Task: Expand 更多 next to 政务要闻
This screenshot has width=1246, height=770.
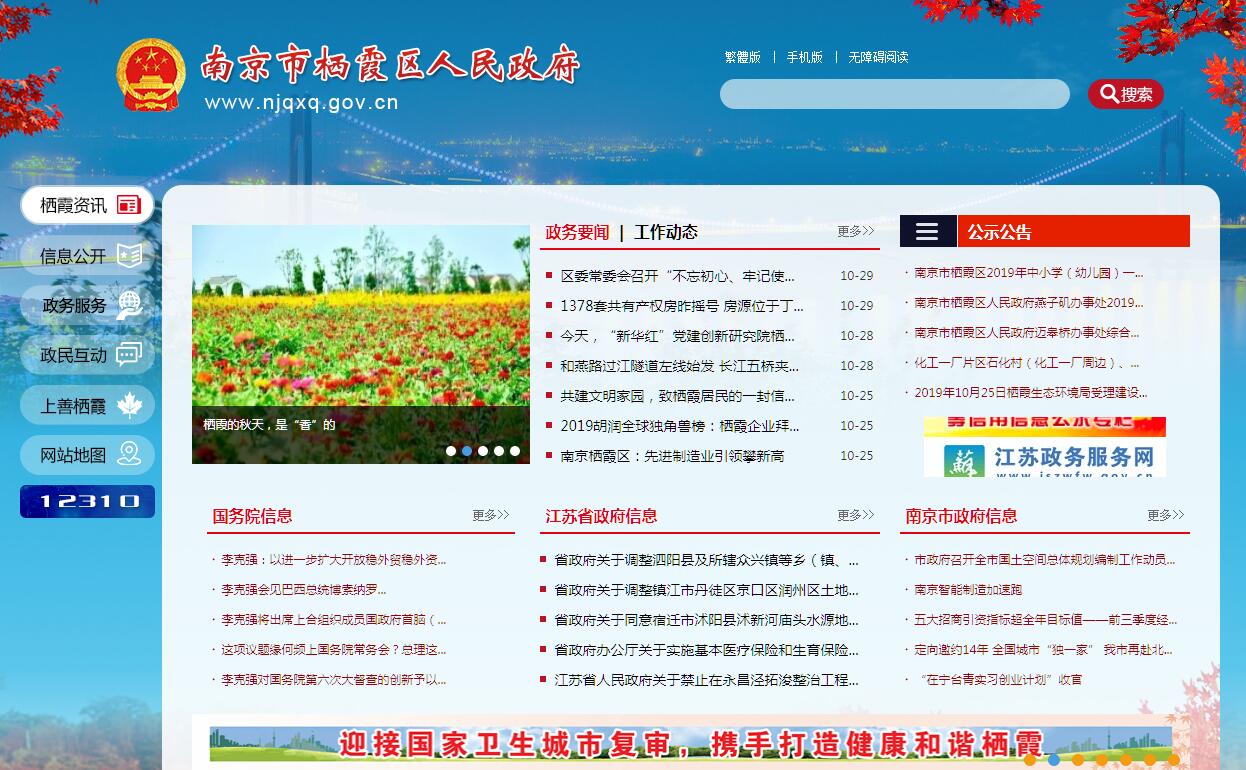Action: (x=855, y=231)
